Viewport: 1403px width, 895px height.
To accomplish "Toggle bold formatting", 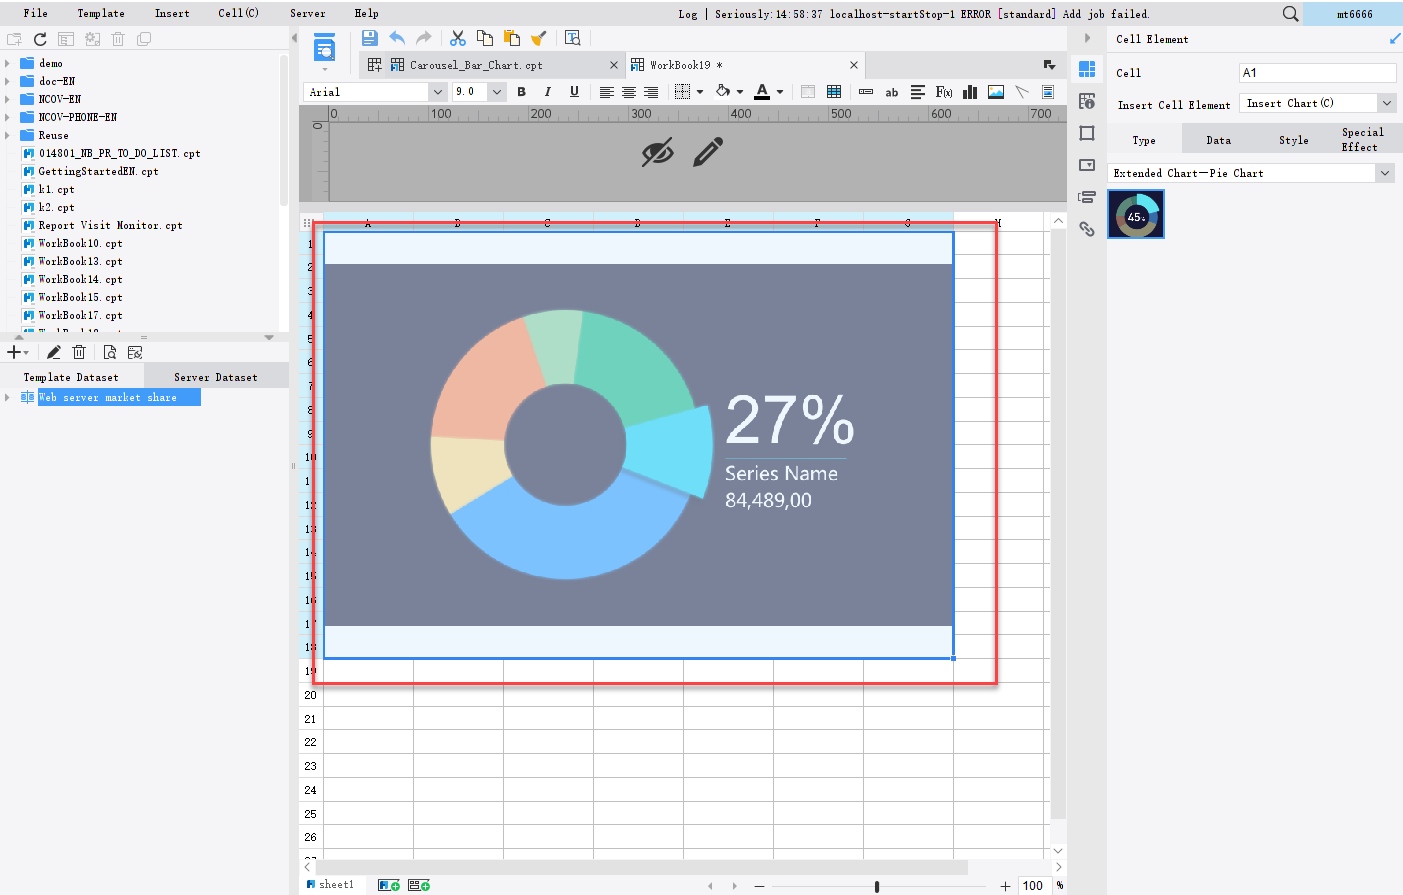I will pos(521,91).
